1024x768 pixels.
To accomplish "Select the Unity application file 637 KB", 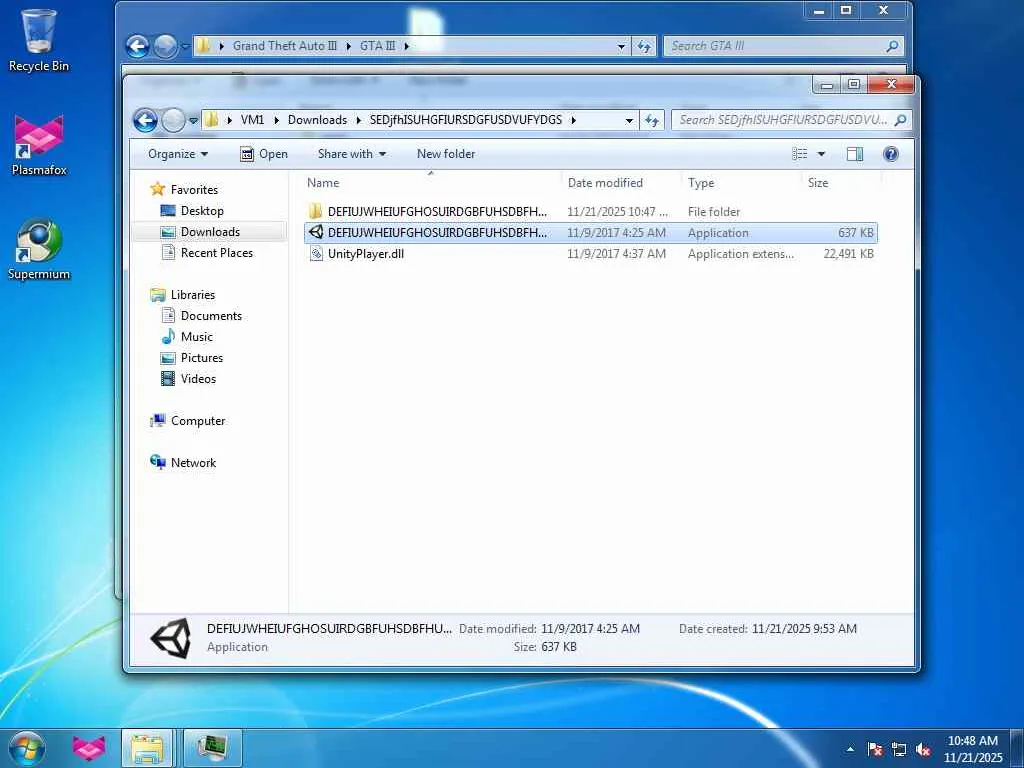I will (590, 232).
